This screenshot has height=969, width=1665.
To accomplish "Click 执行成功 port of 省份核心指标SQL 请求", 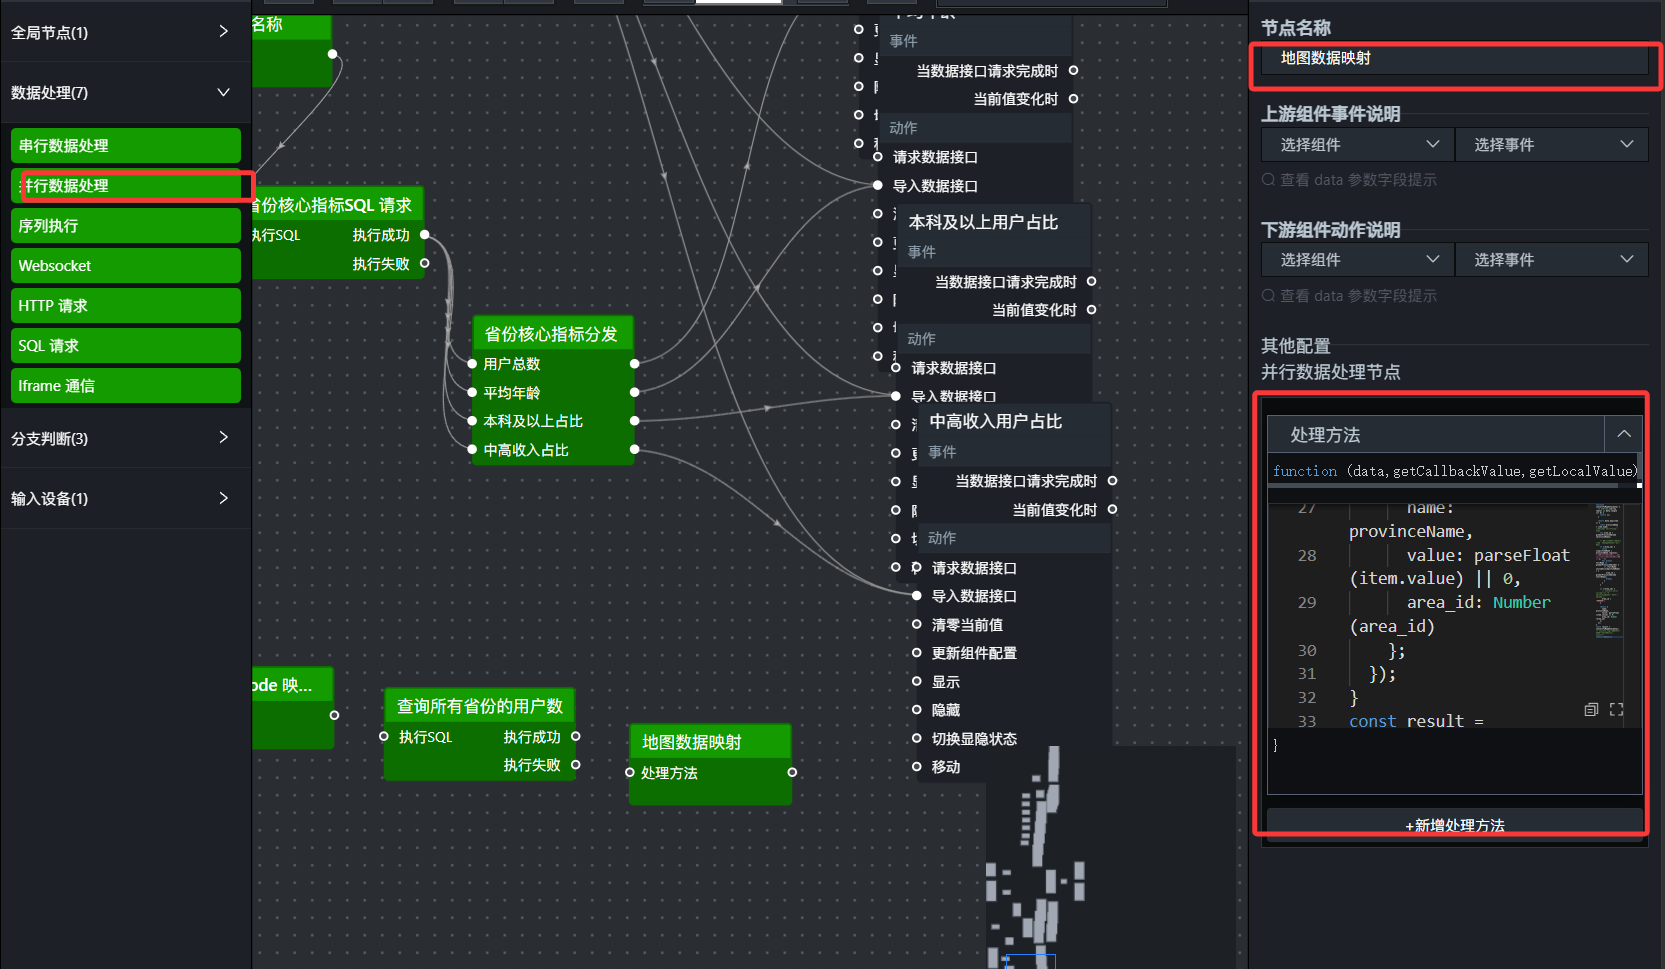I will (425, 235).
